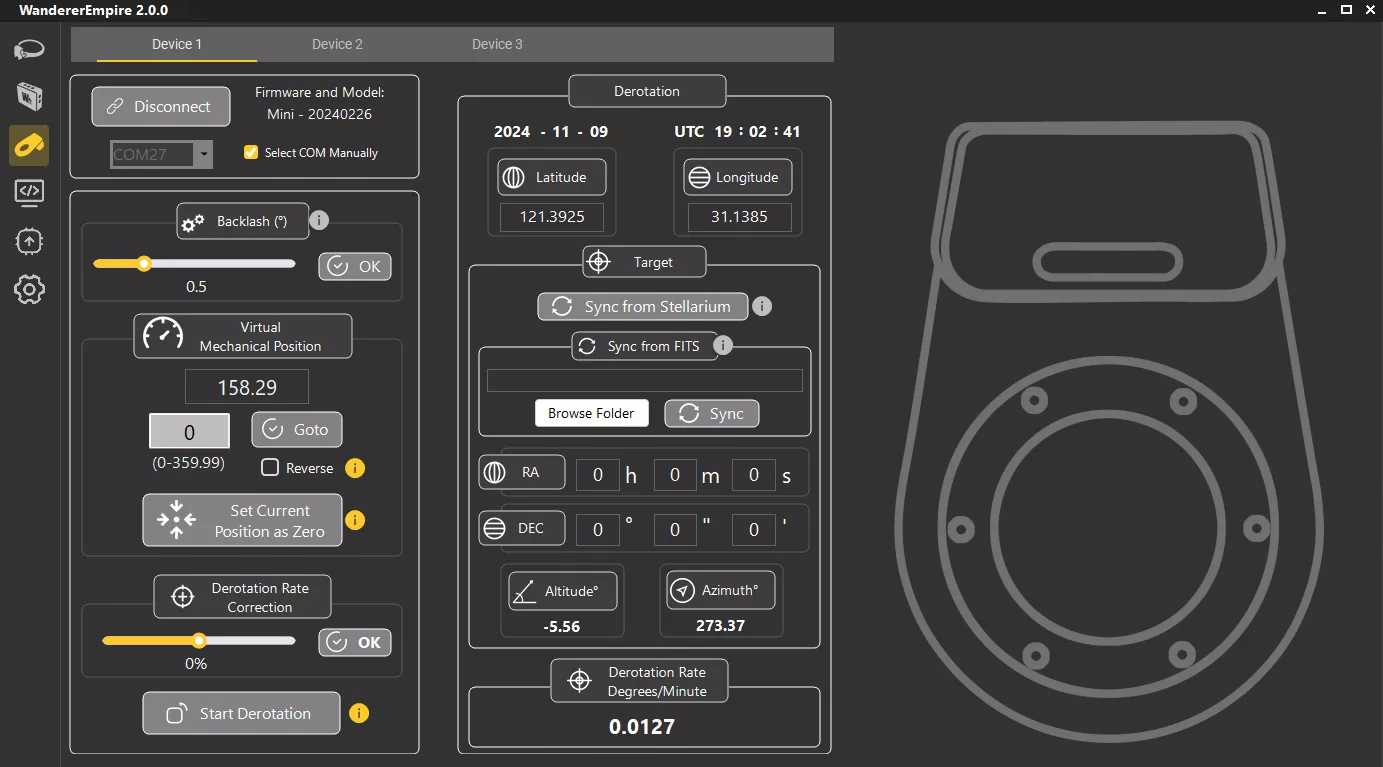Click the Derotation Rate Correction slider handle
Viewport: 1383px width, 767px height.
pyautogui.click(x=199, y=641)
